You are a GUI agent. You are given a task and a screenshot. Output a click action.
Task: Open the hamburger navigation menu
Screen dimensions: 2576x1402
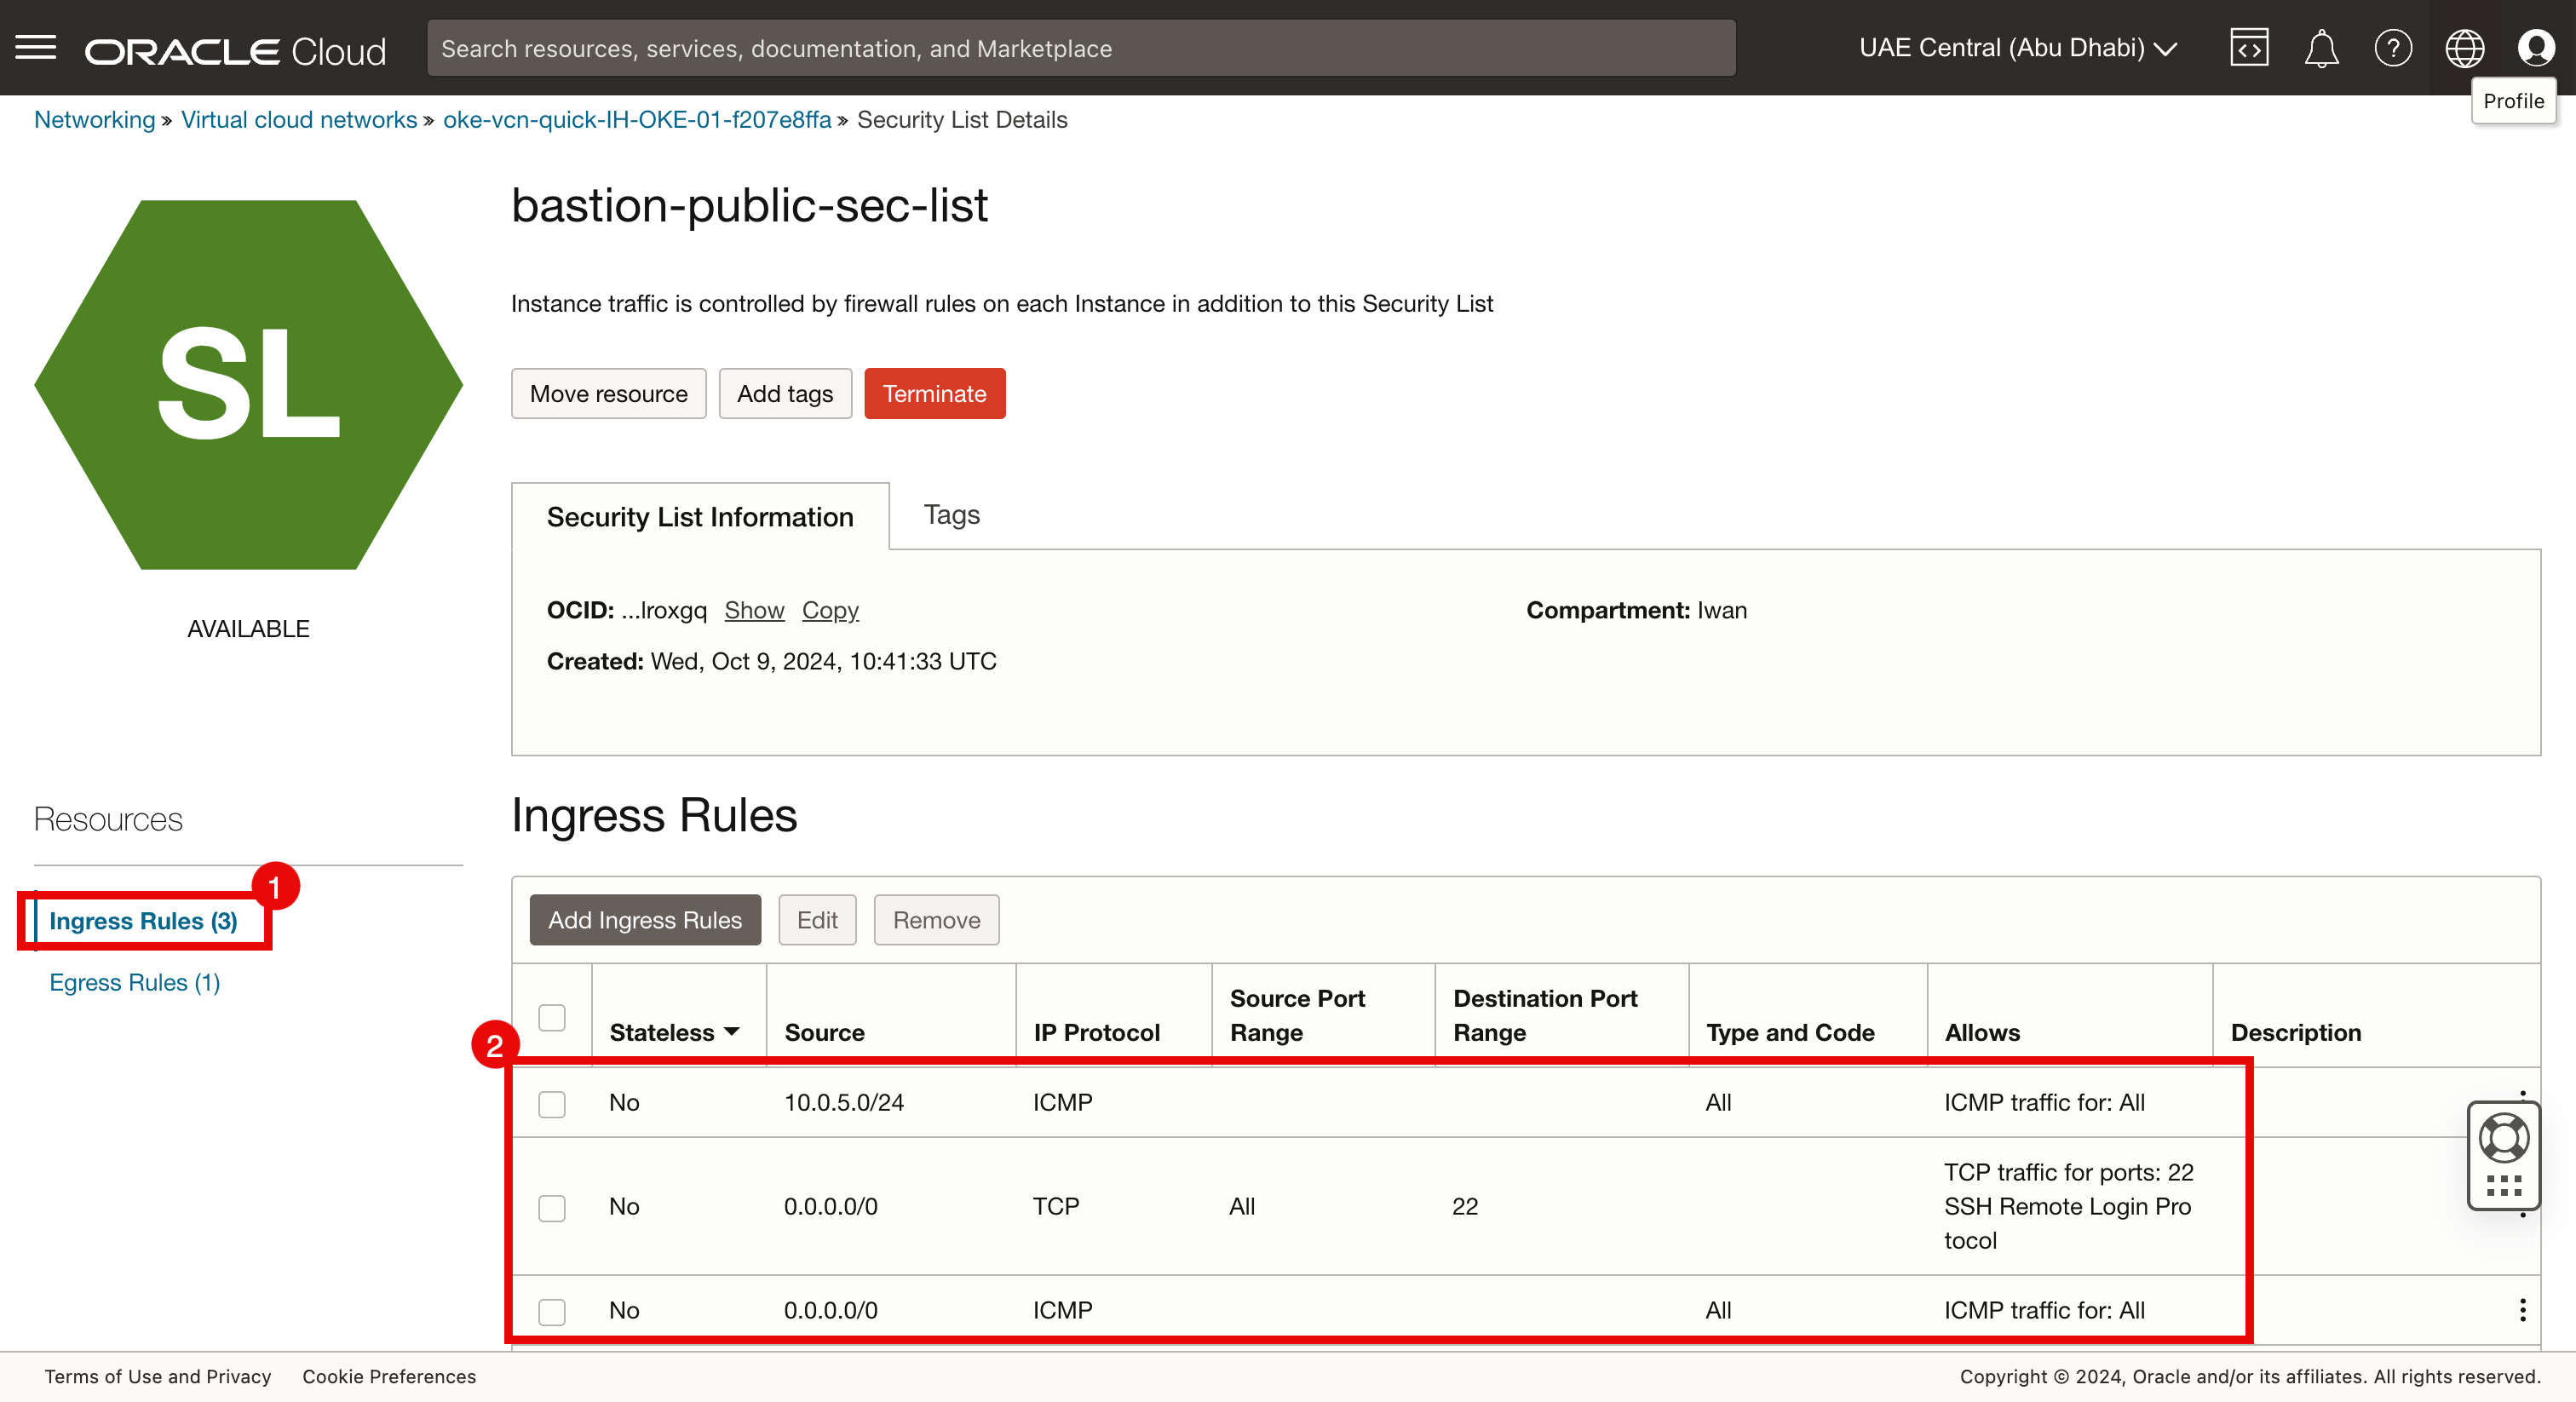tap(36, 47)
